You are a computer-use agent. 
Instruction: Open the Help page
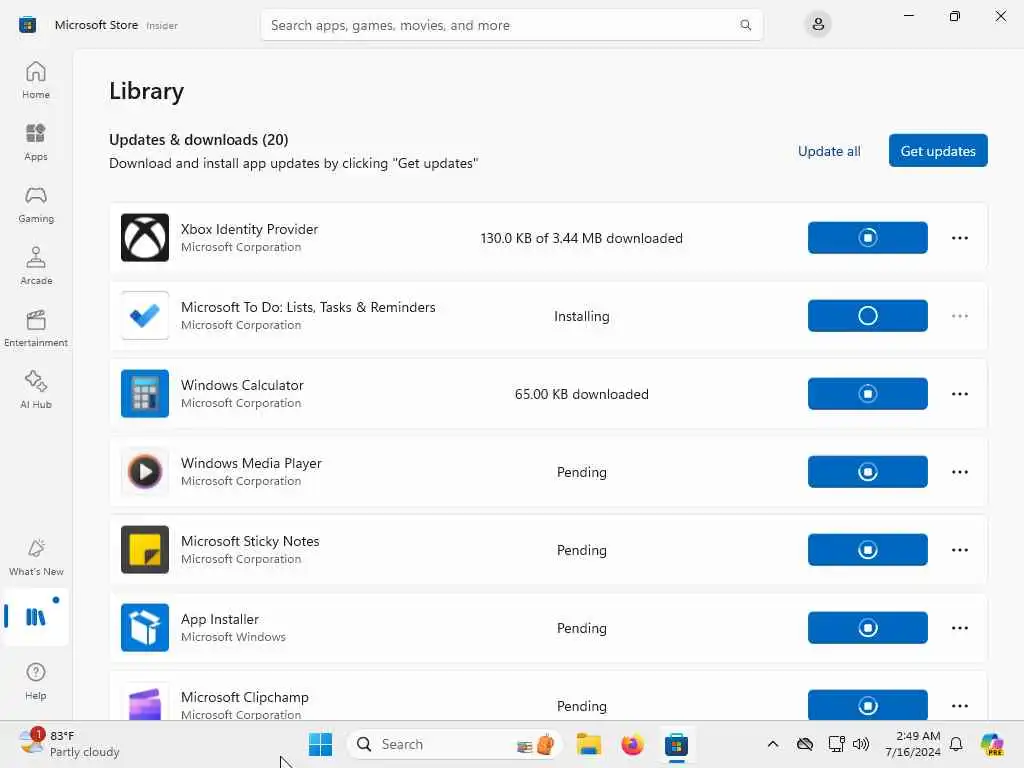36,681
